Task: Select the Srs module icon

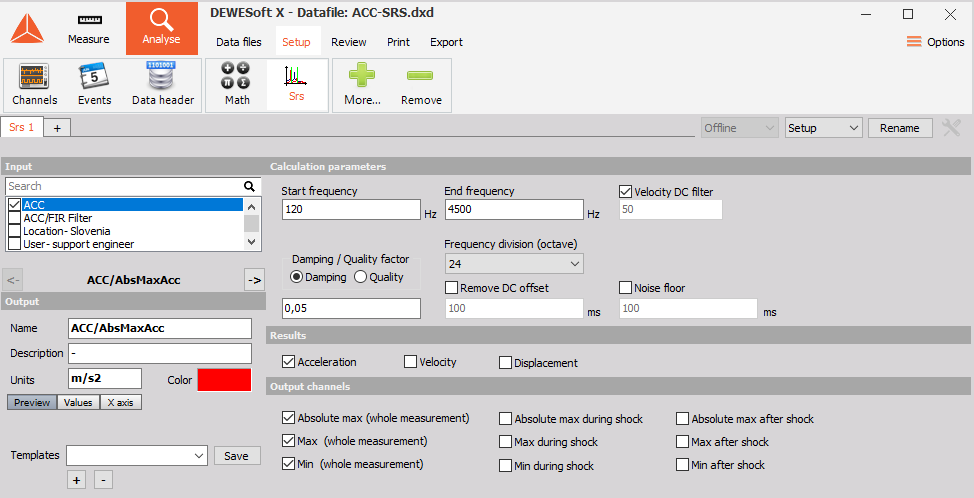Action: 297,84
